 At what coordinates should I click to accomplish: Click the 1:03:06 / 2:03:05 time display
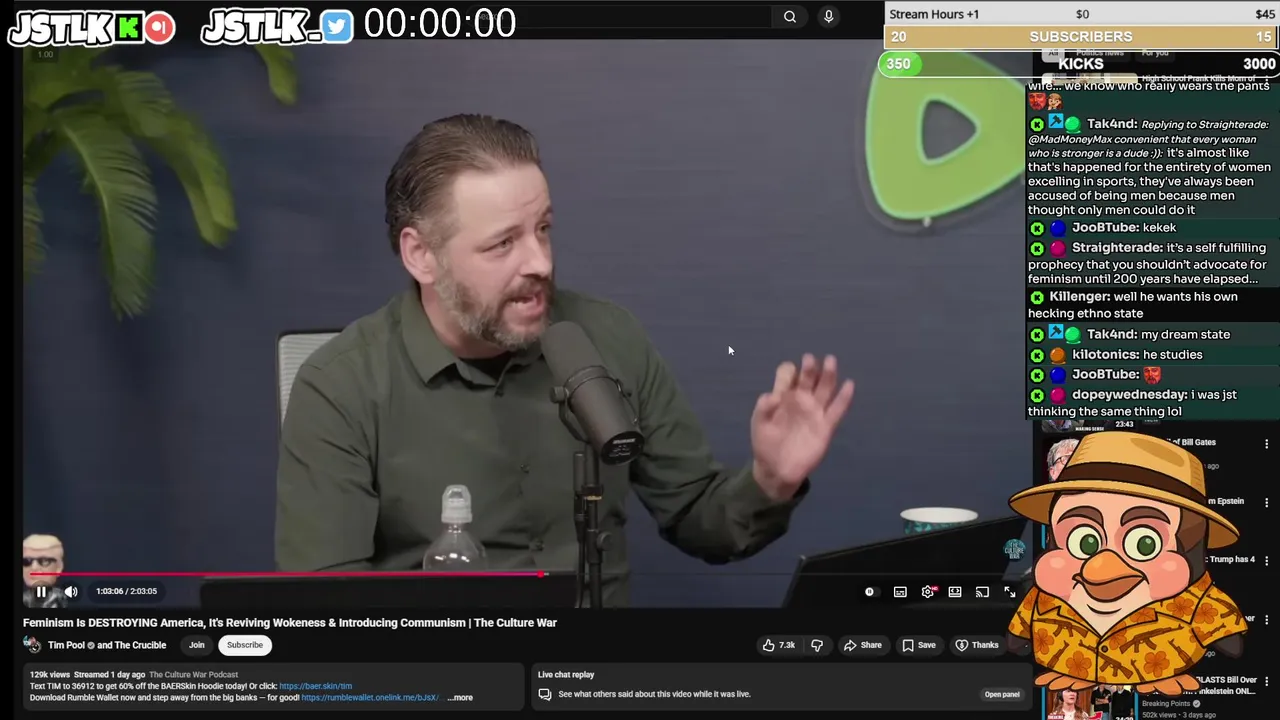pyautogui.click(x=126, y=592)
